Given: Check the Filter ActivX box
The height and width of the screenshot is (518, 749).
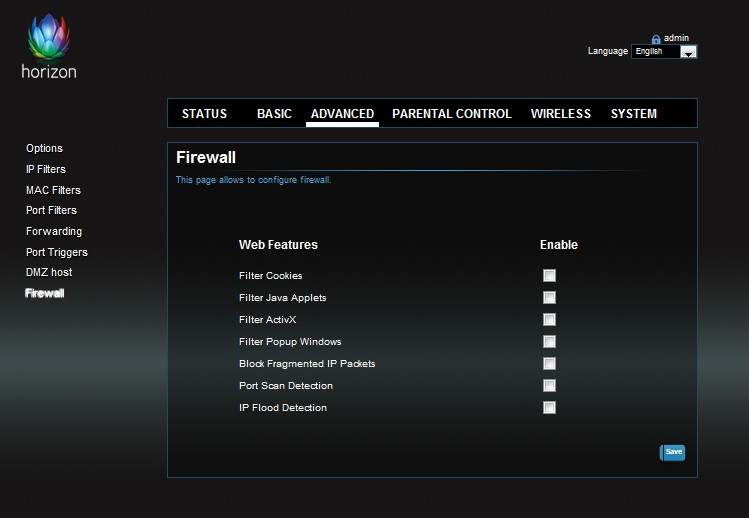Looking at the screenshot, I should [x=549, y=319].
